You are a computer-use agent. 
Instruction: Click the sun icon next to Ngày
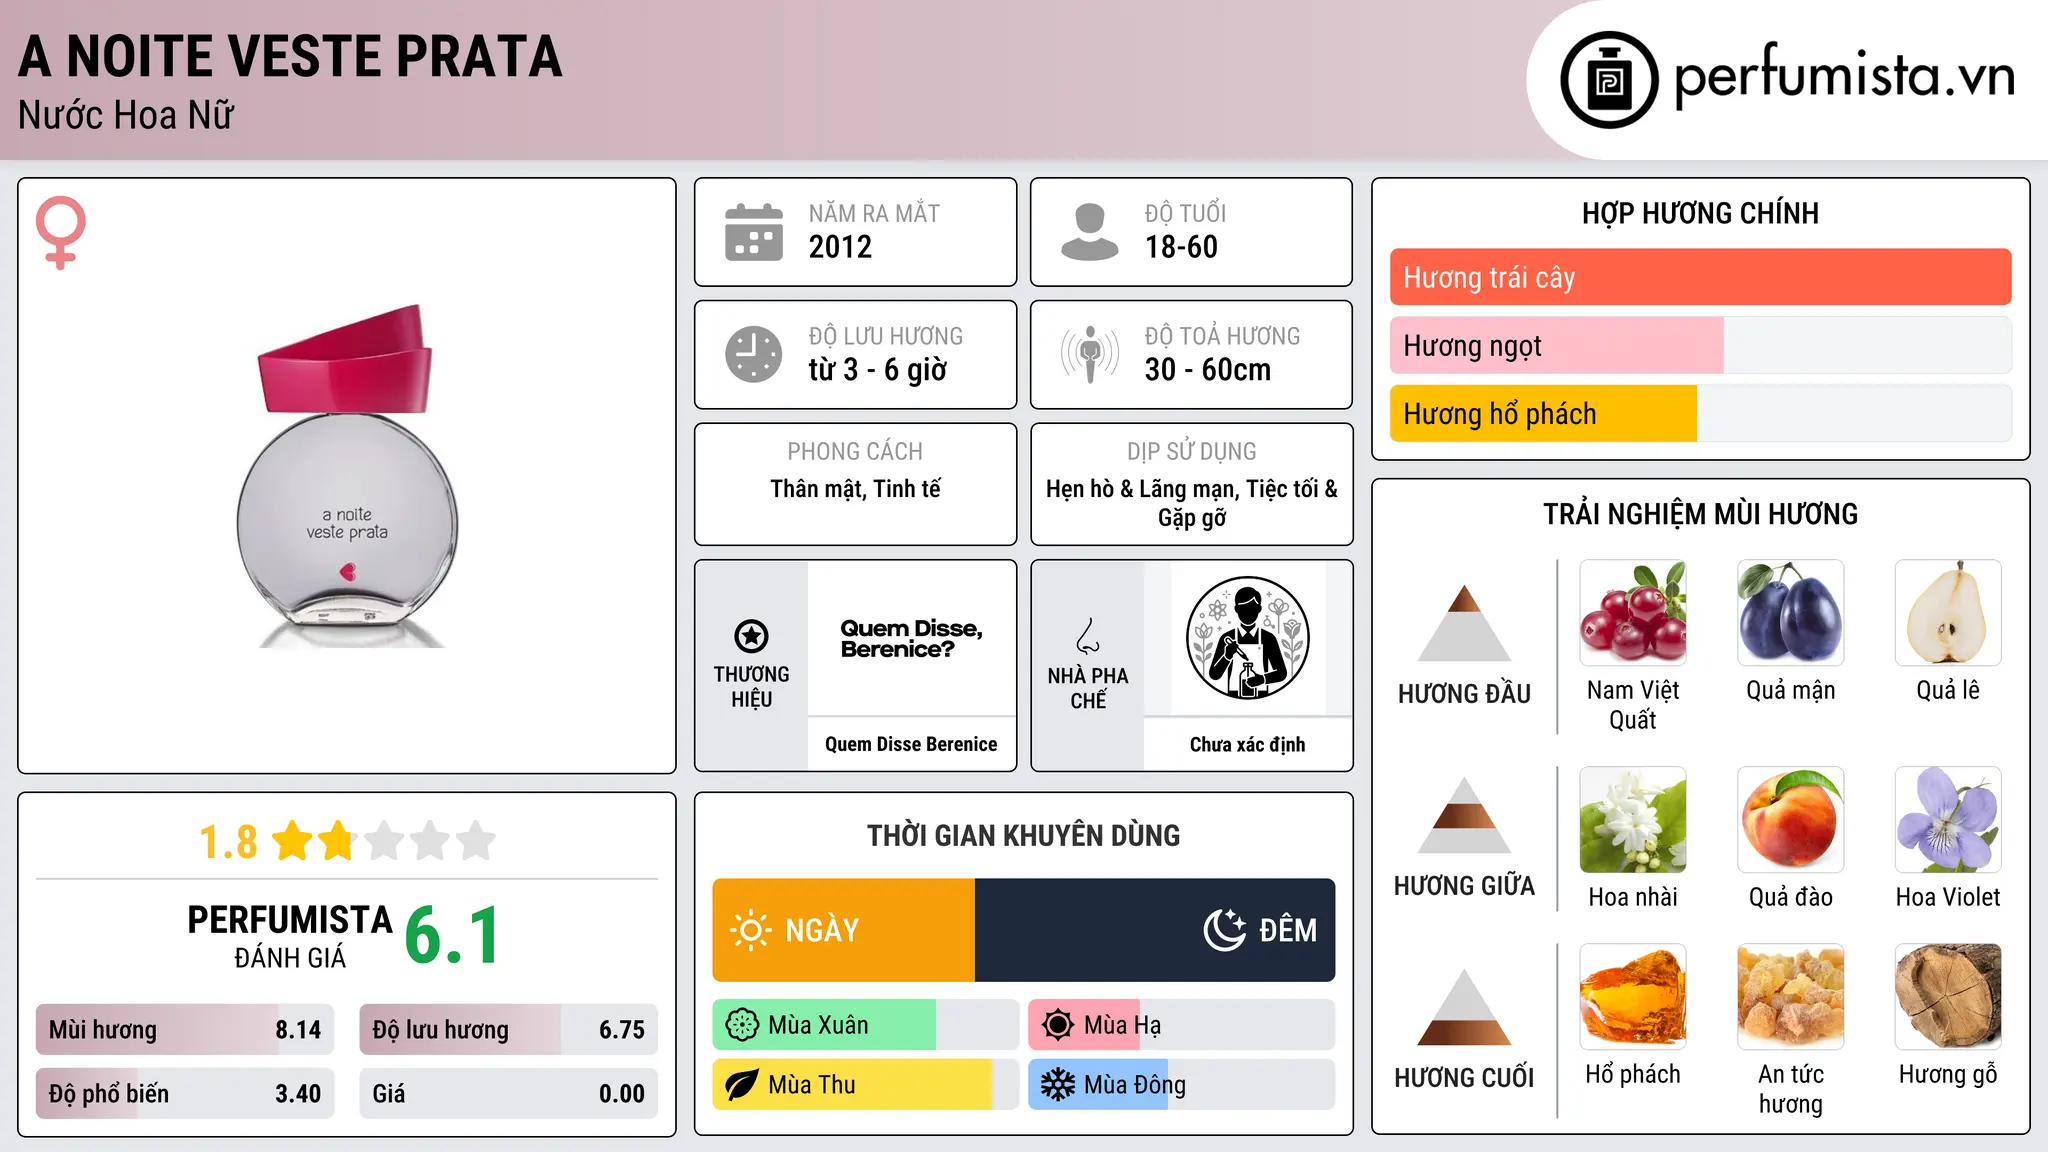(x=750, y=930)
